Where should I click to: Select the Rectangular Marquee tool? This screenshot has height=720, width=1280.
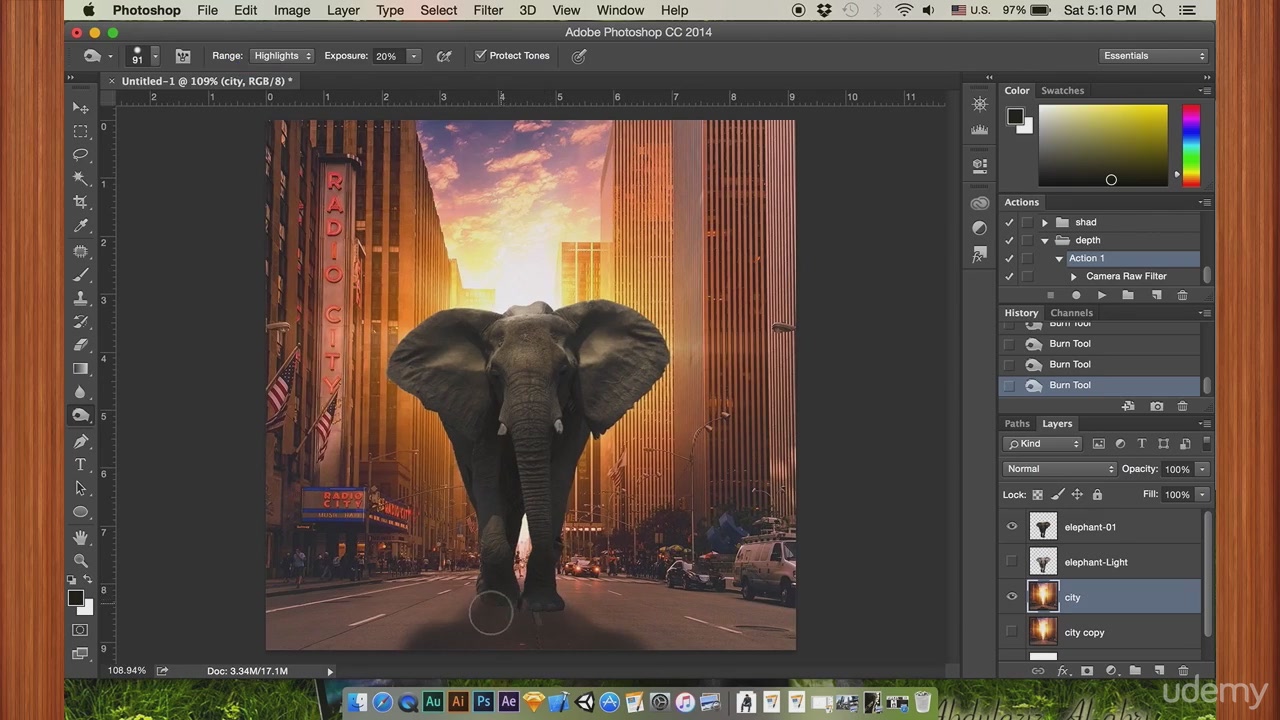point(80,131)
